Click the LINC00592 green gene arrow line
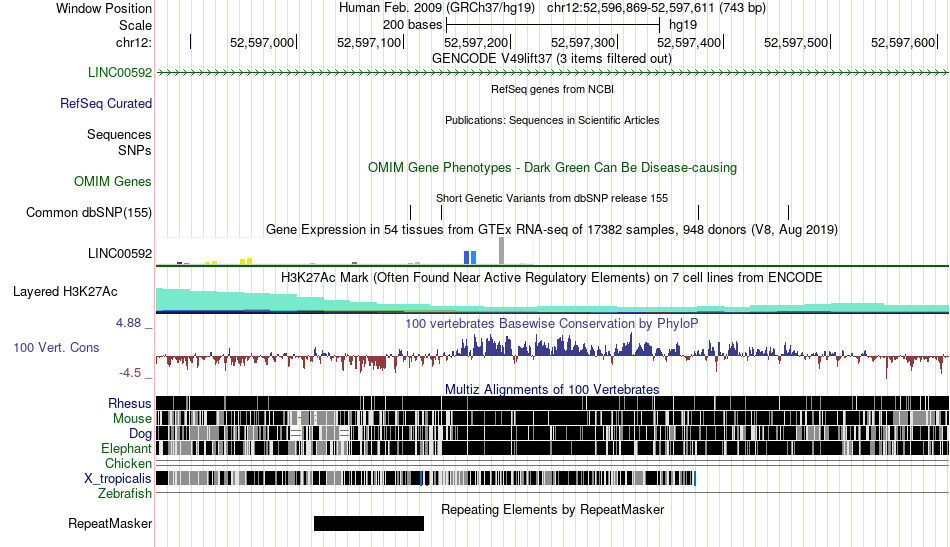The height and width of the screenshot is (547, 950). click(552, 73)
